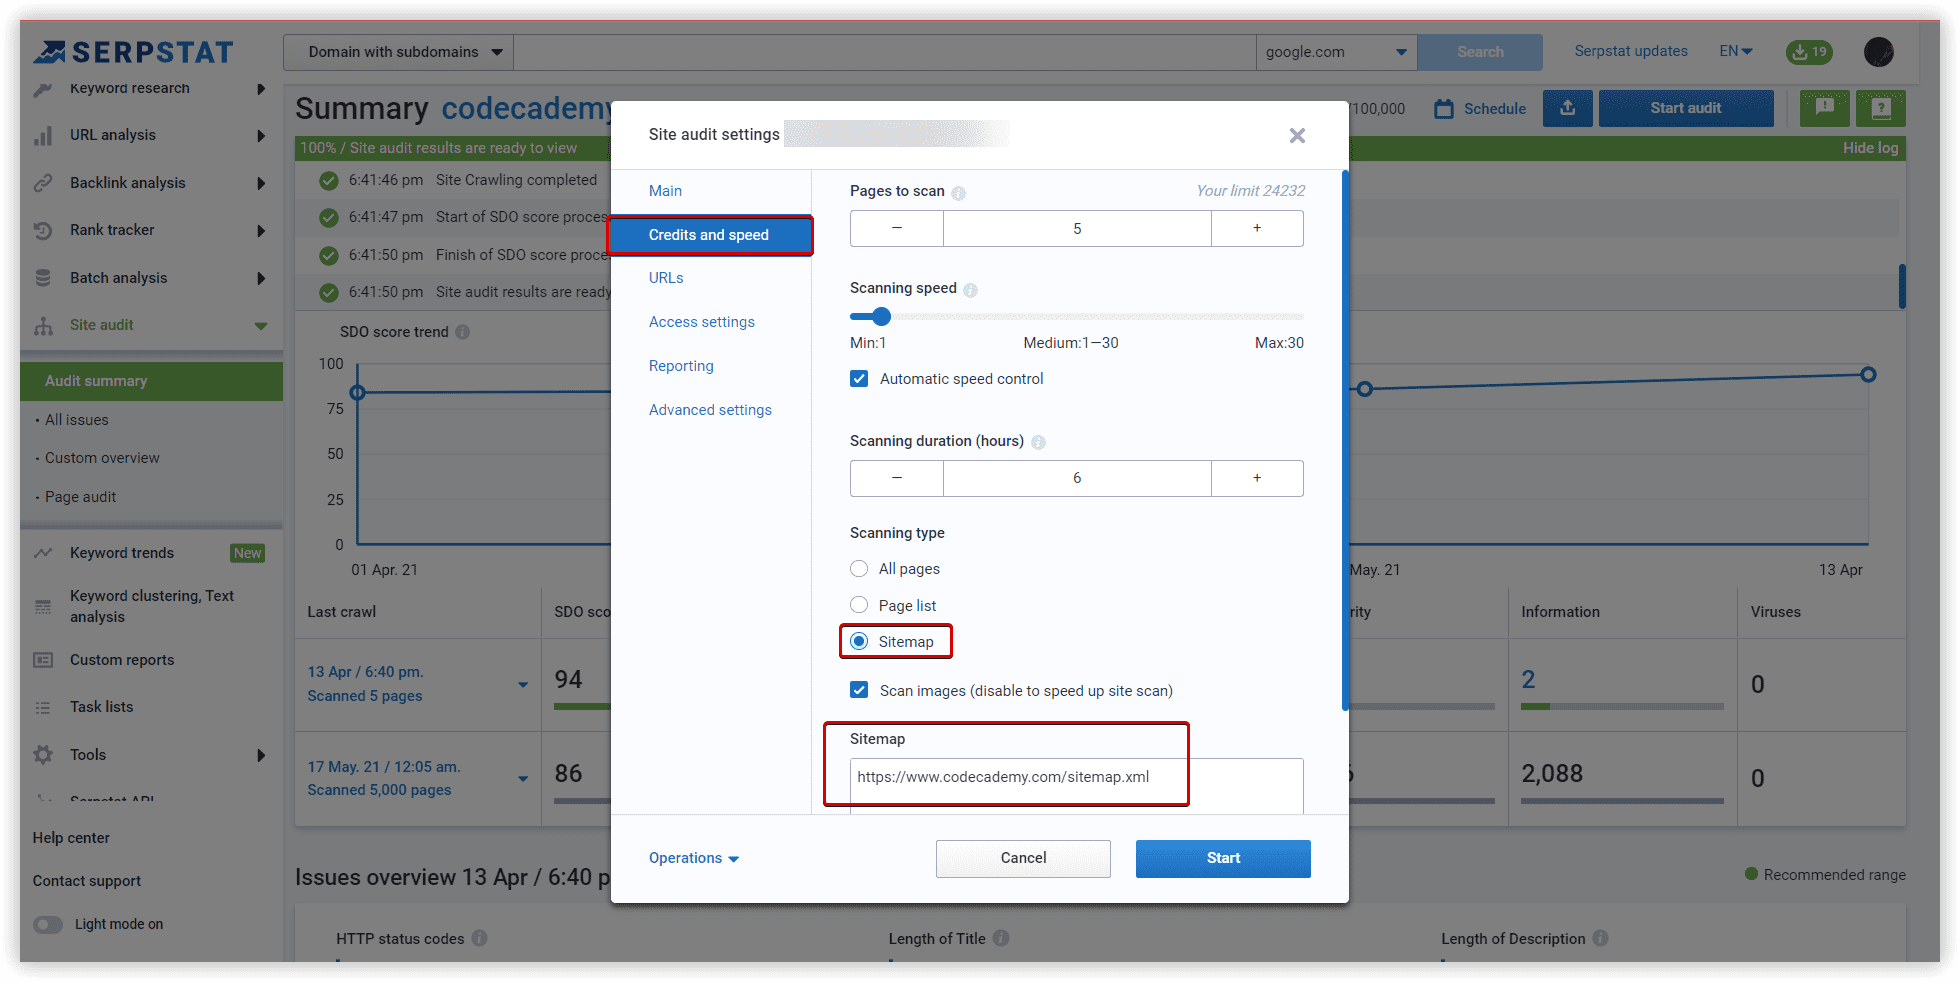Collapse the Site audit menu arrow

pyautogui.click(x=261, y=326)
